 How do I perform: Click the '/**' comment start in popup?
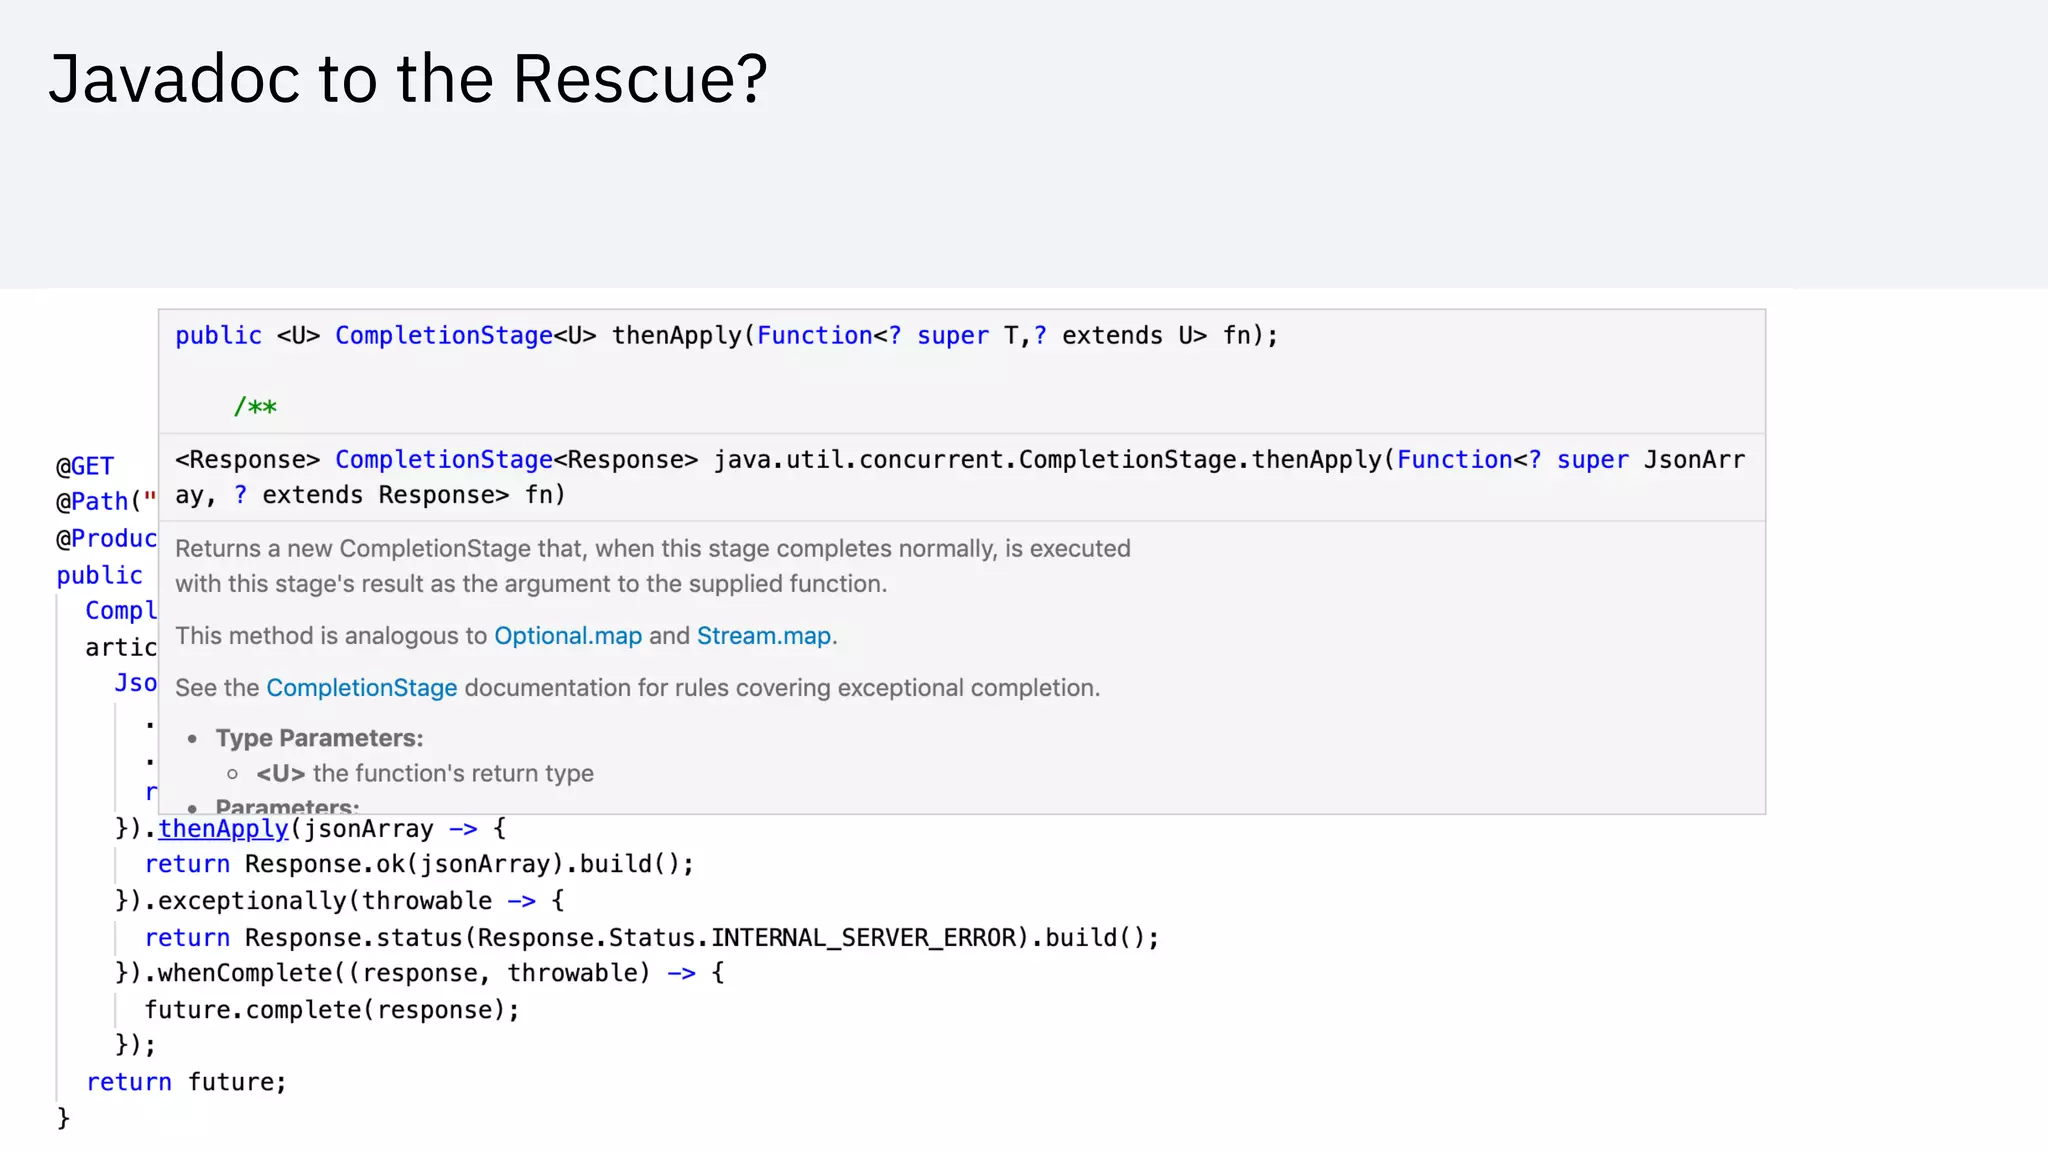(x=255, y=407)
